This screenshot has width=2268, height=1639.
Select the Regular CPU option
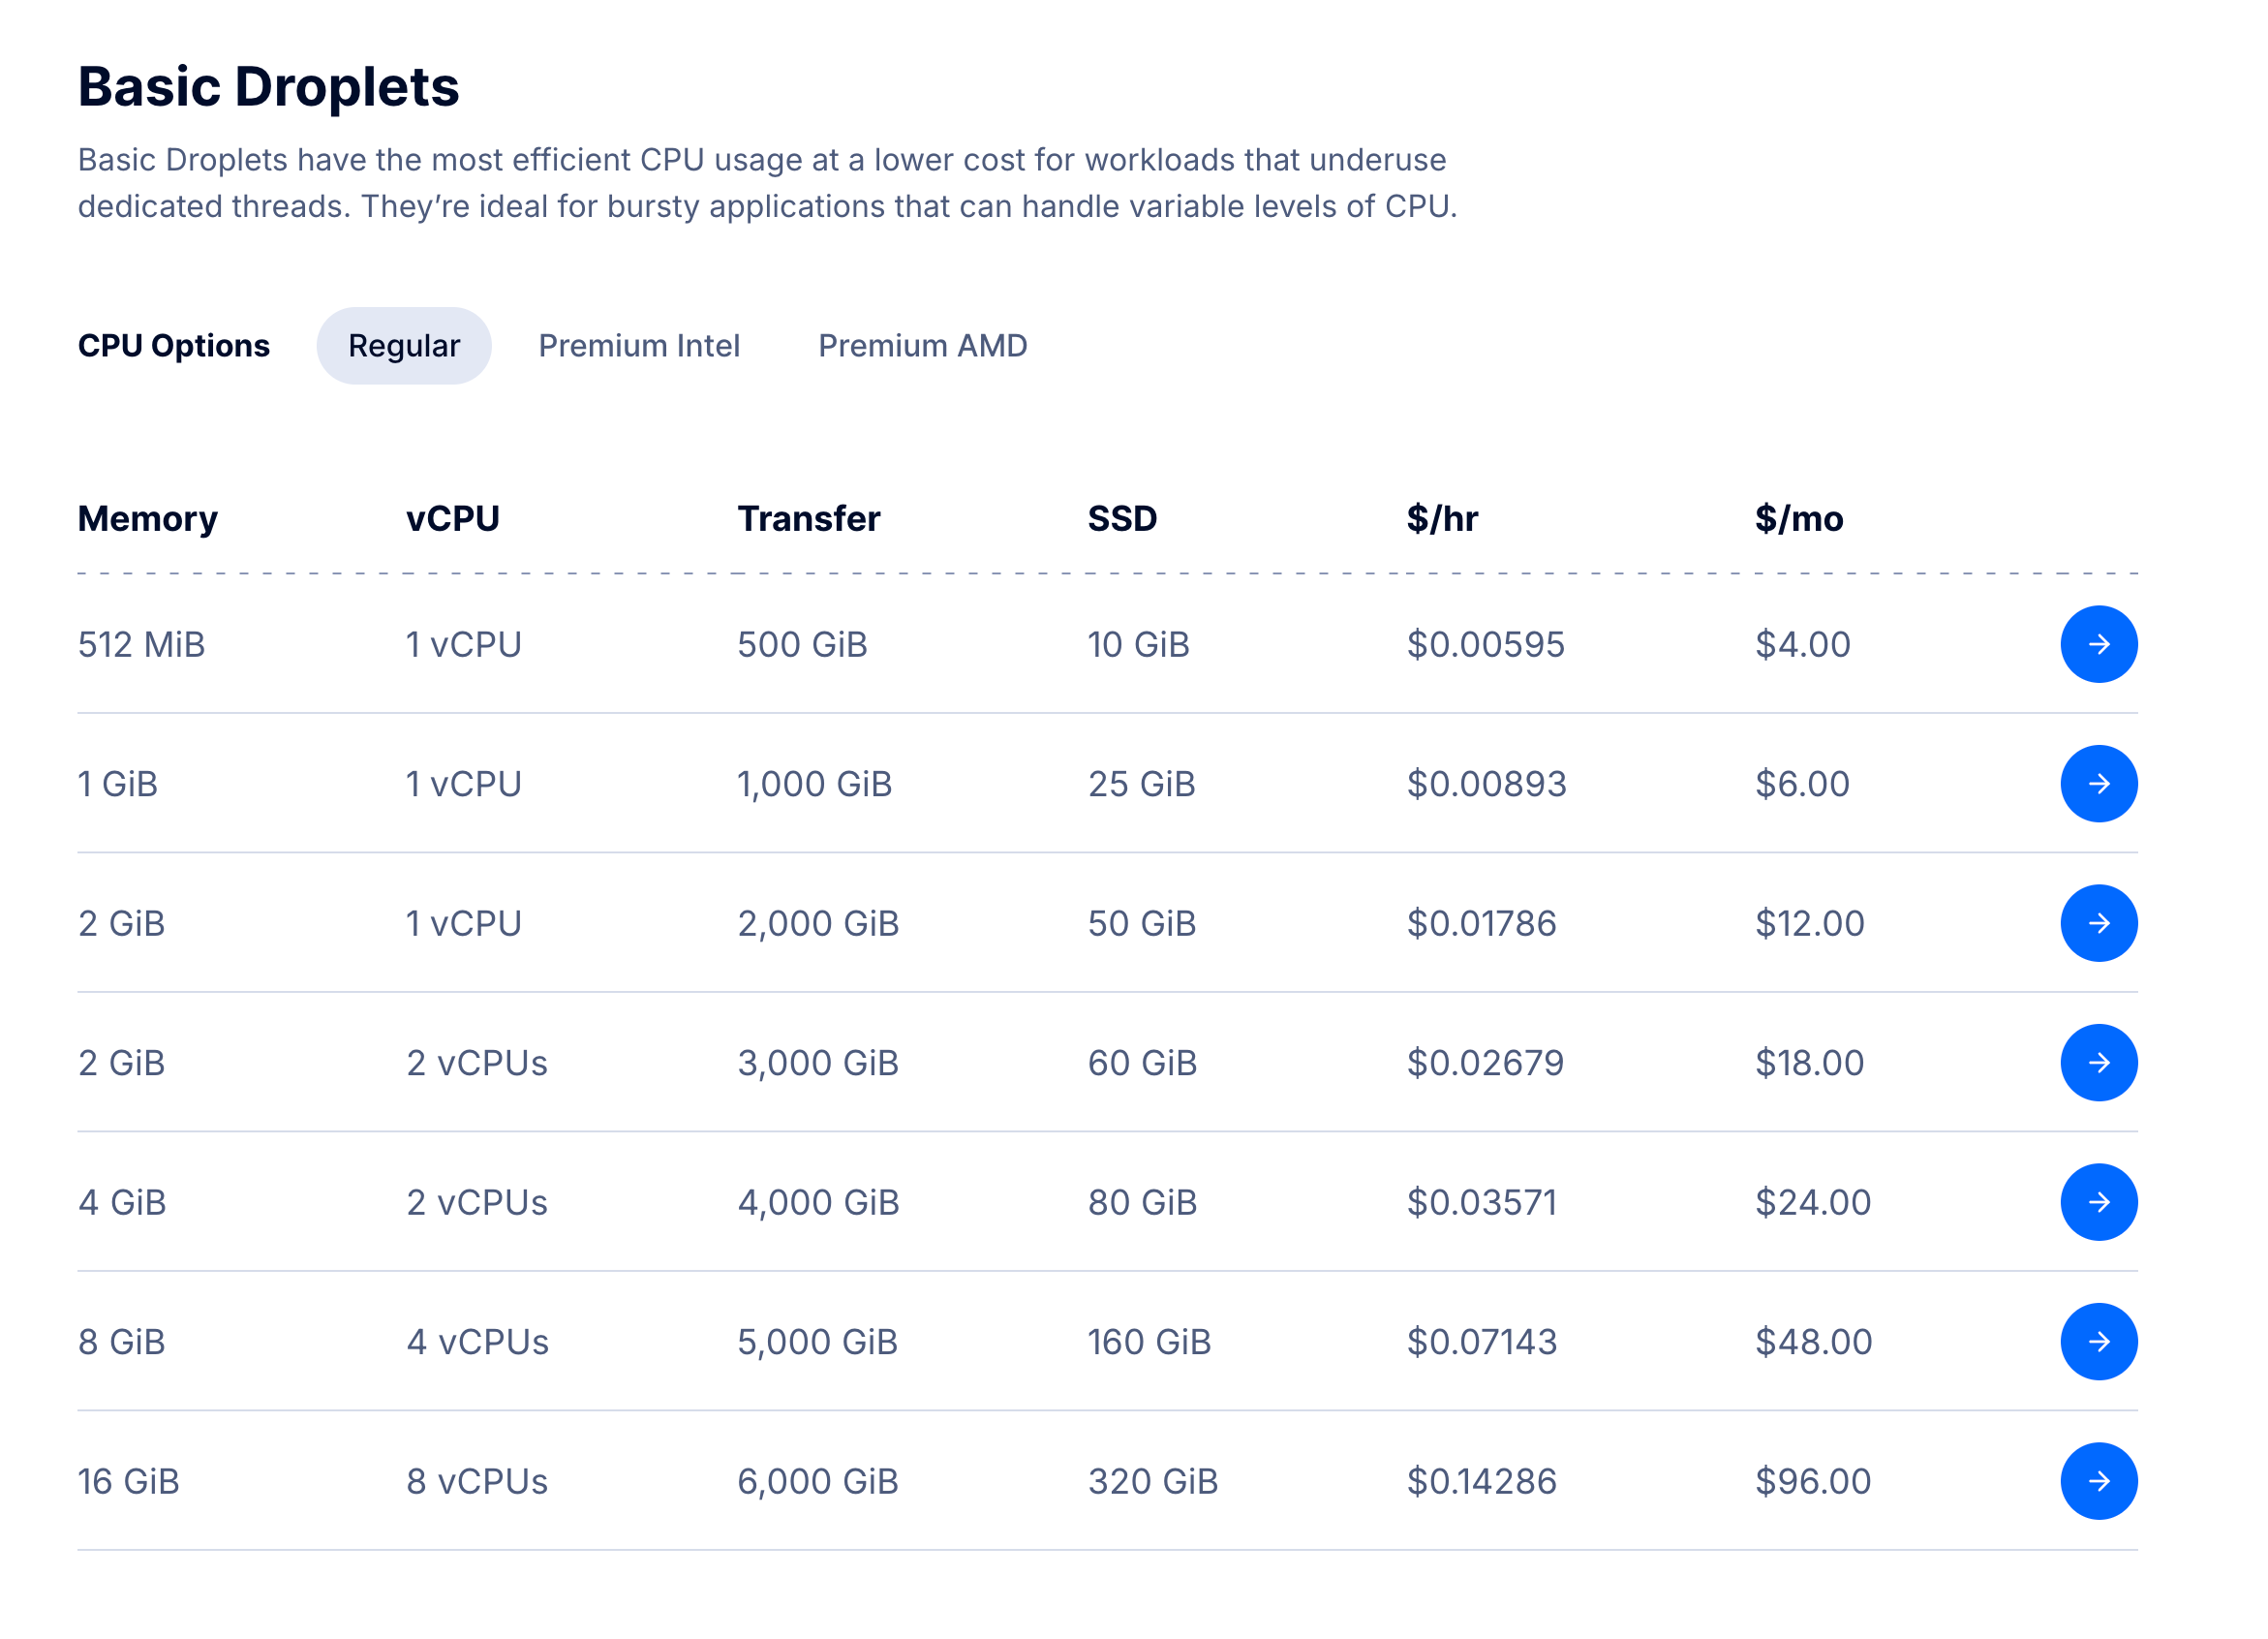pyautogui.click(x=404, y=346)
